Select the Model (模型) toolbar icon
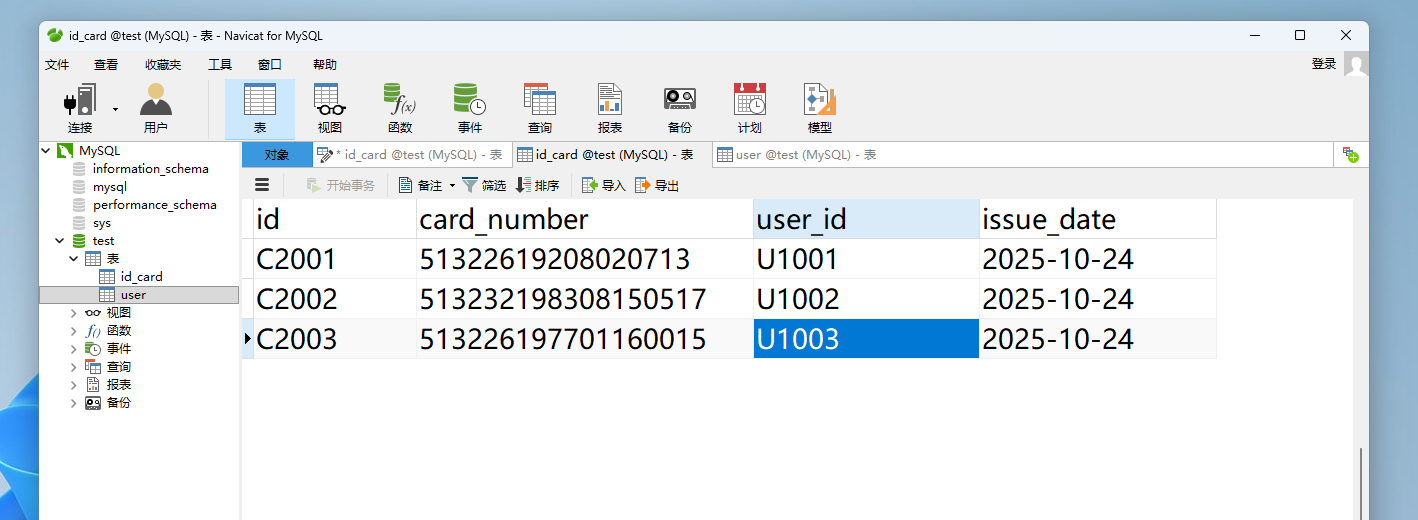Screen dimensions: 1418x520 [x=820, y=109]
